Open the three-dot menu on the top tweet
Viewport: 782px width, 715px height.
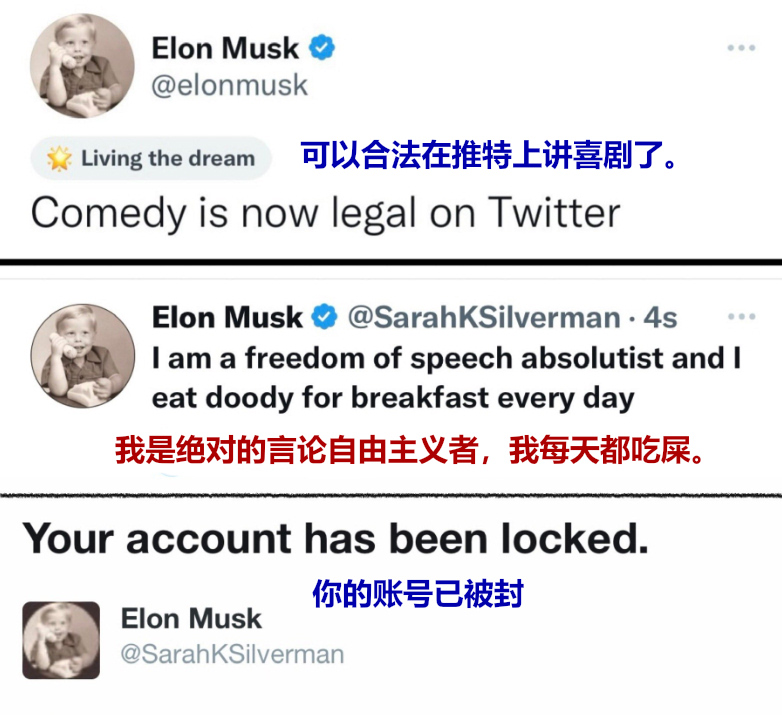741,48
